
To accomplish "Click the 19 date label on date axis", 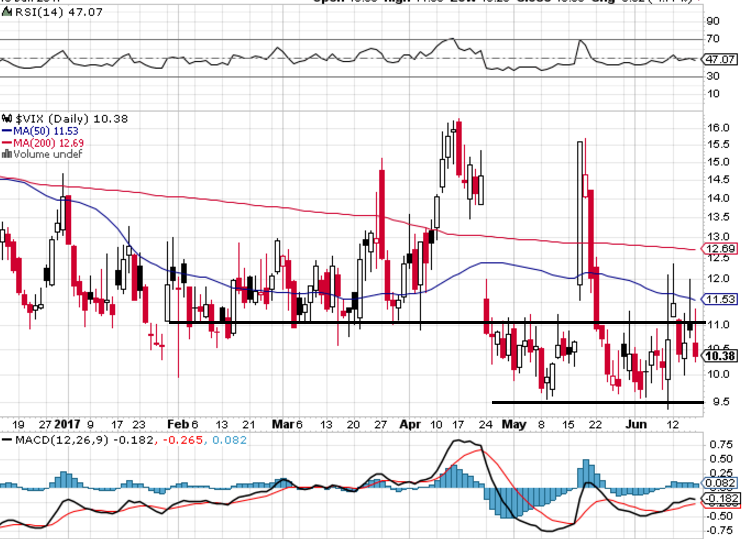I will tap(18, 424).
